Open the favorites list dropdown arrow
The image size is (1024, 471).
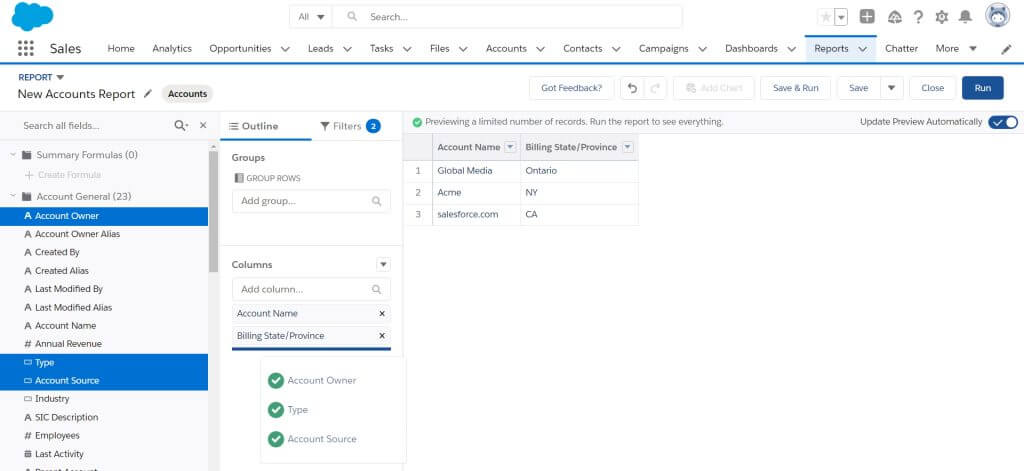pos(841,17)
